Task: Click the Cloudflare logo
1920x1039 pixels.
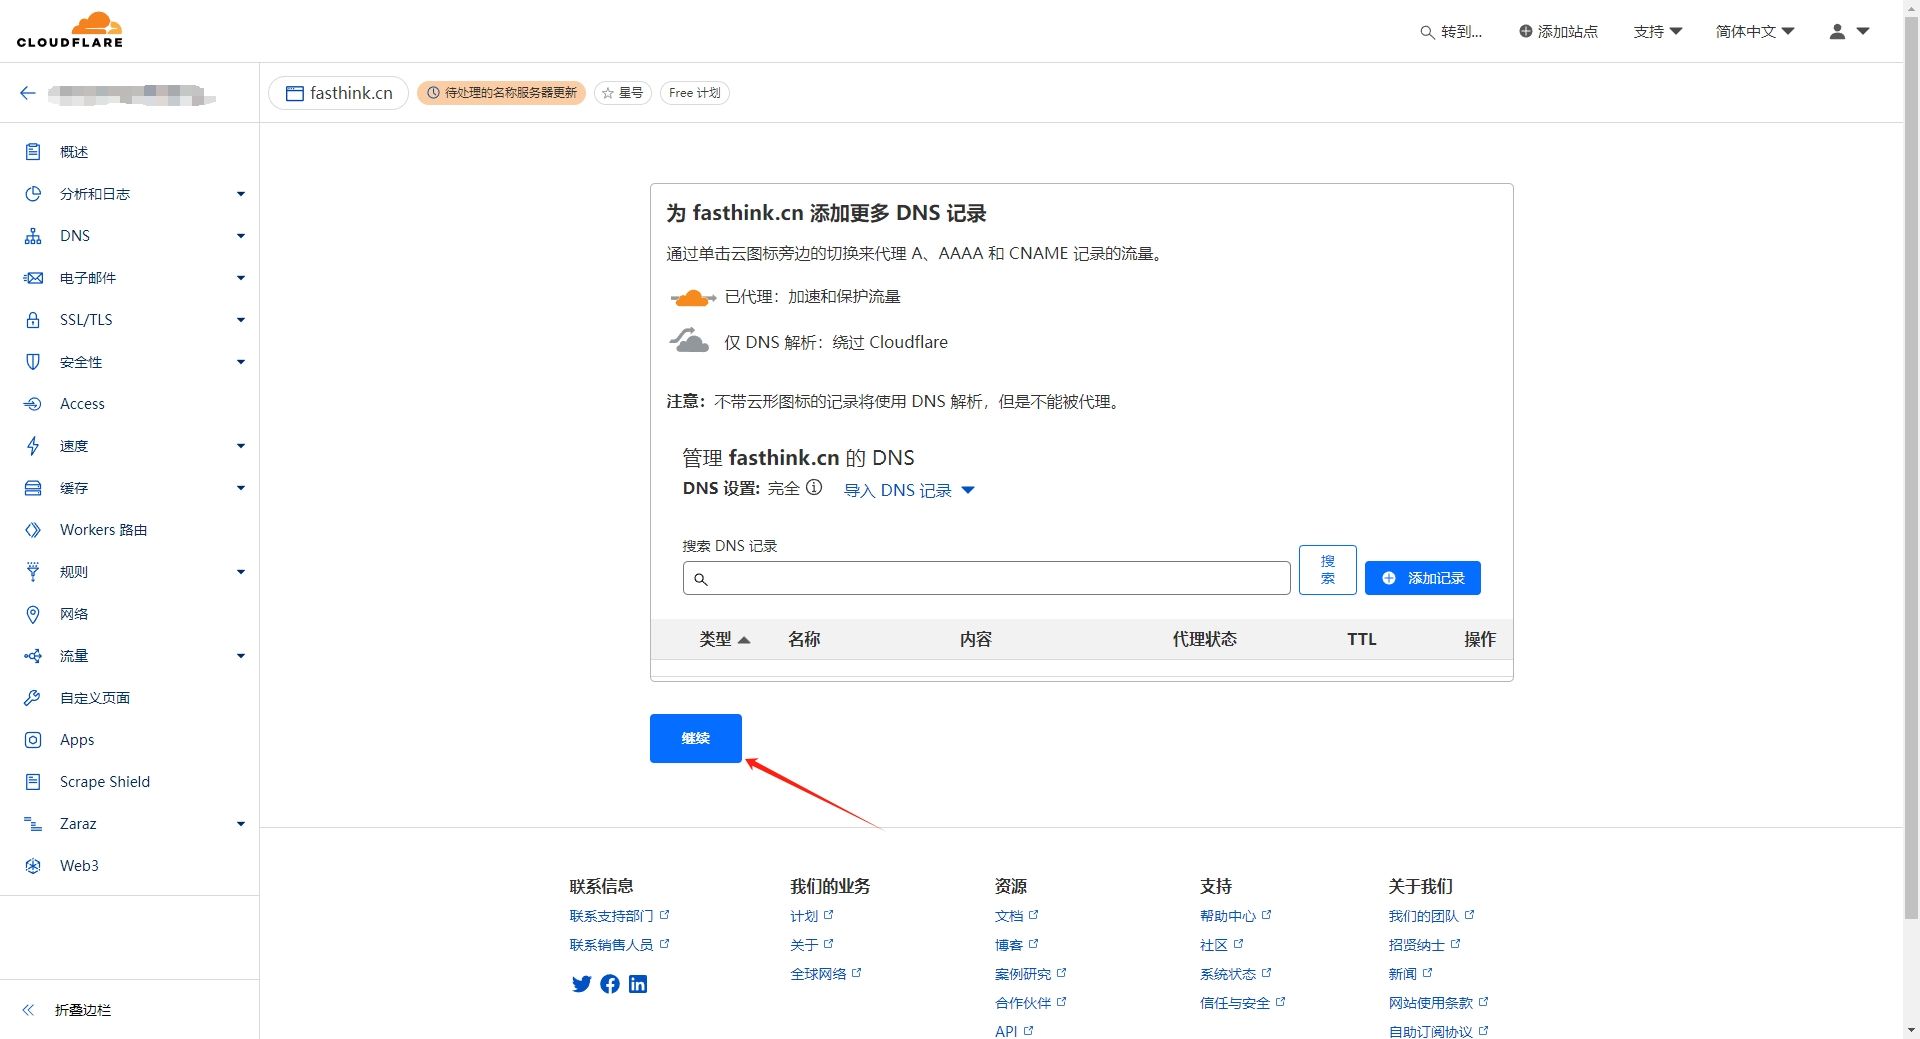Action: coord(70,30)
